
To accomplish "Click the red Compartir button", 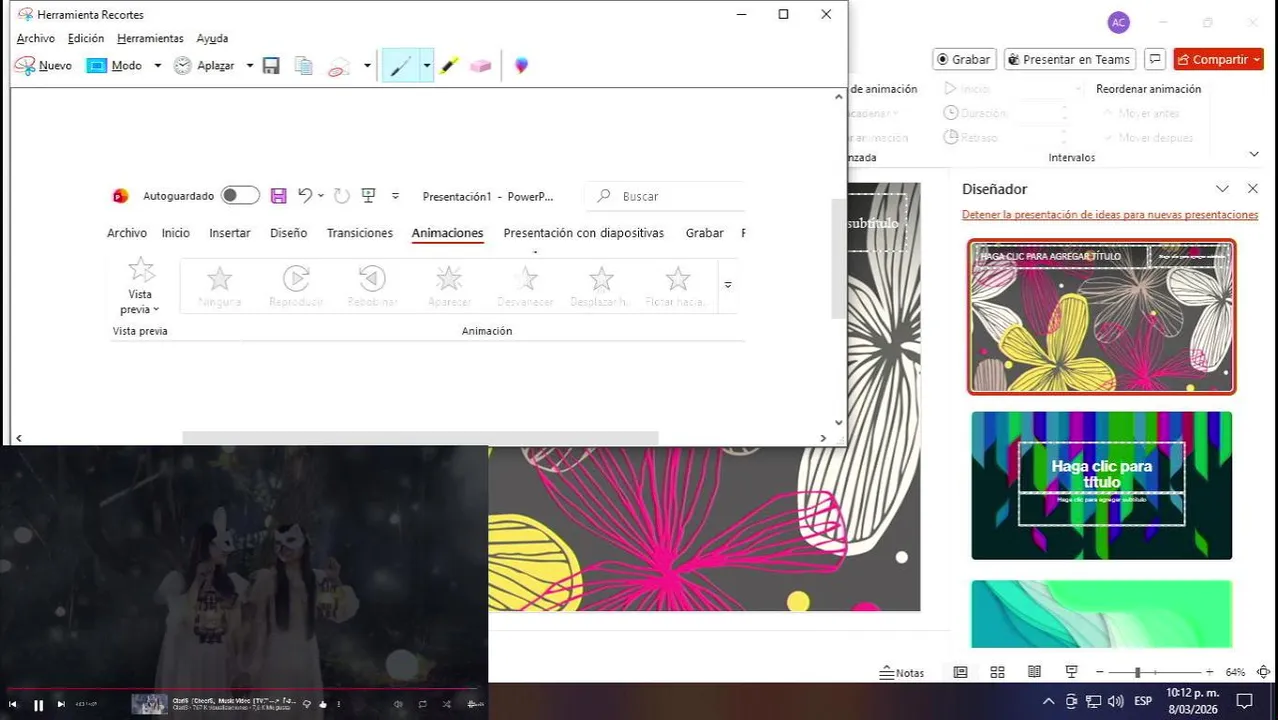I will [x=1219, y=59].
